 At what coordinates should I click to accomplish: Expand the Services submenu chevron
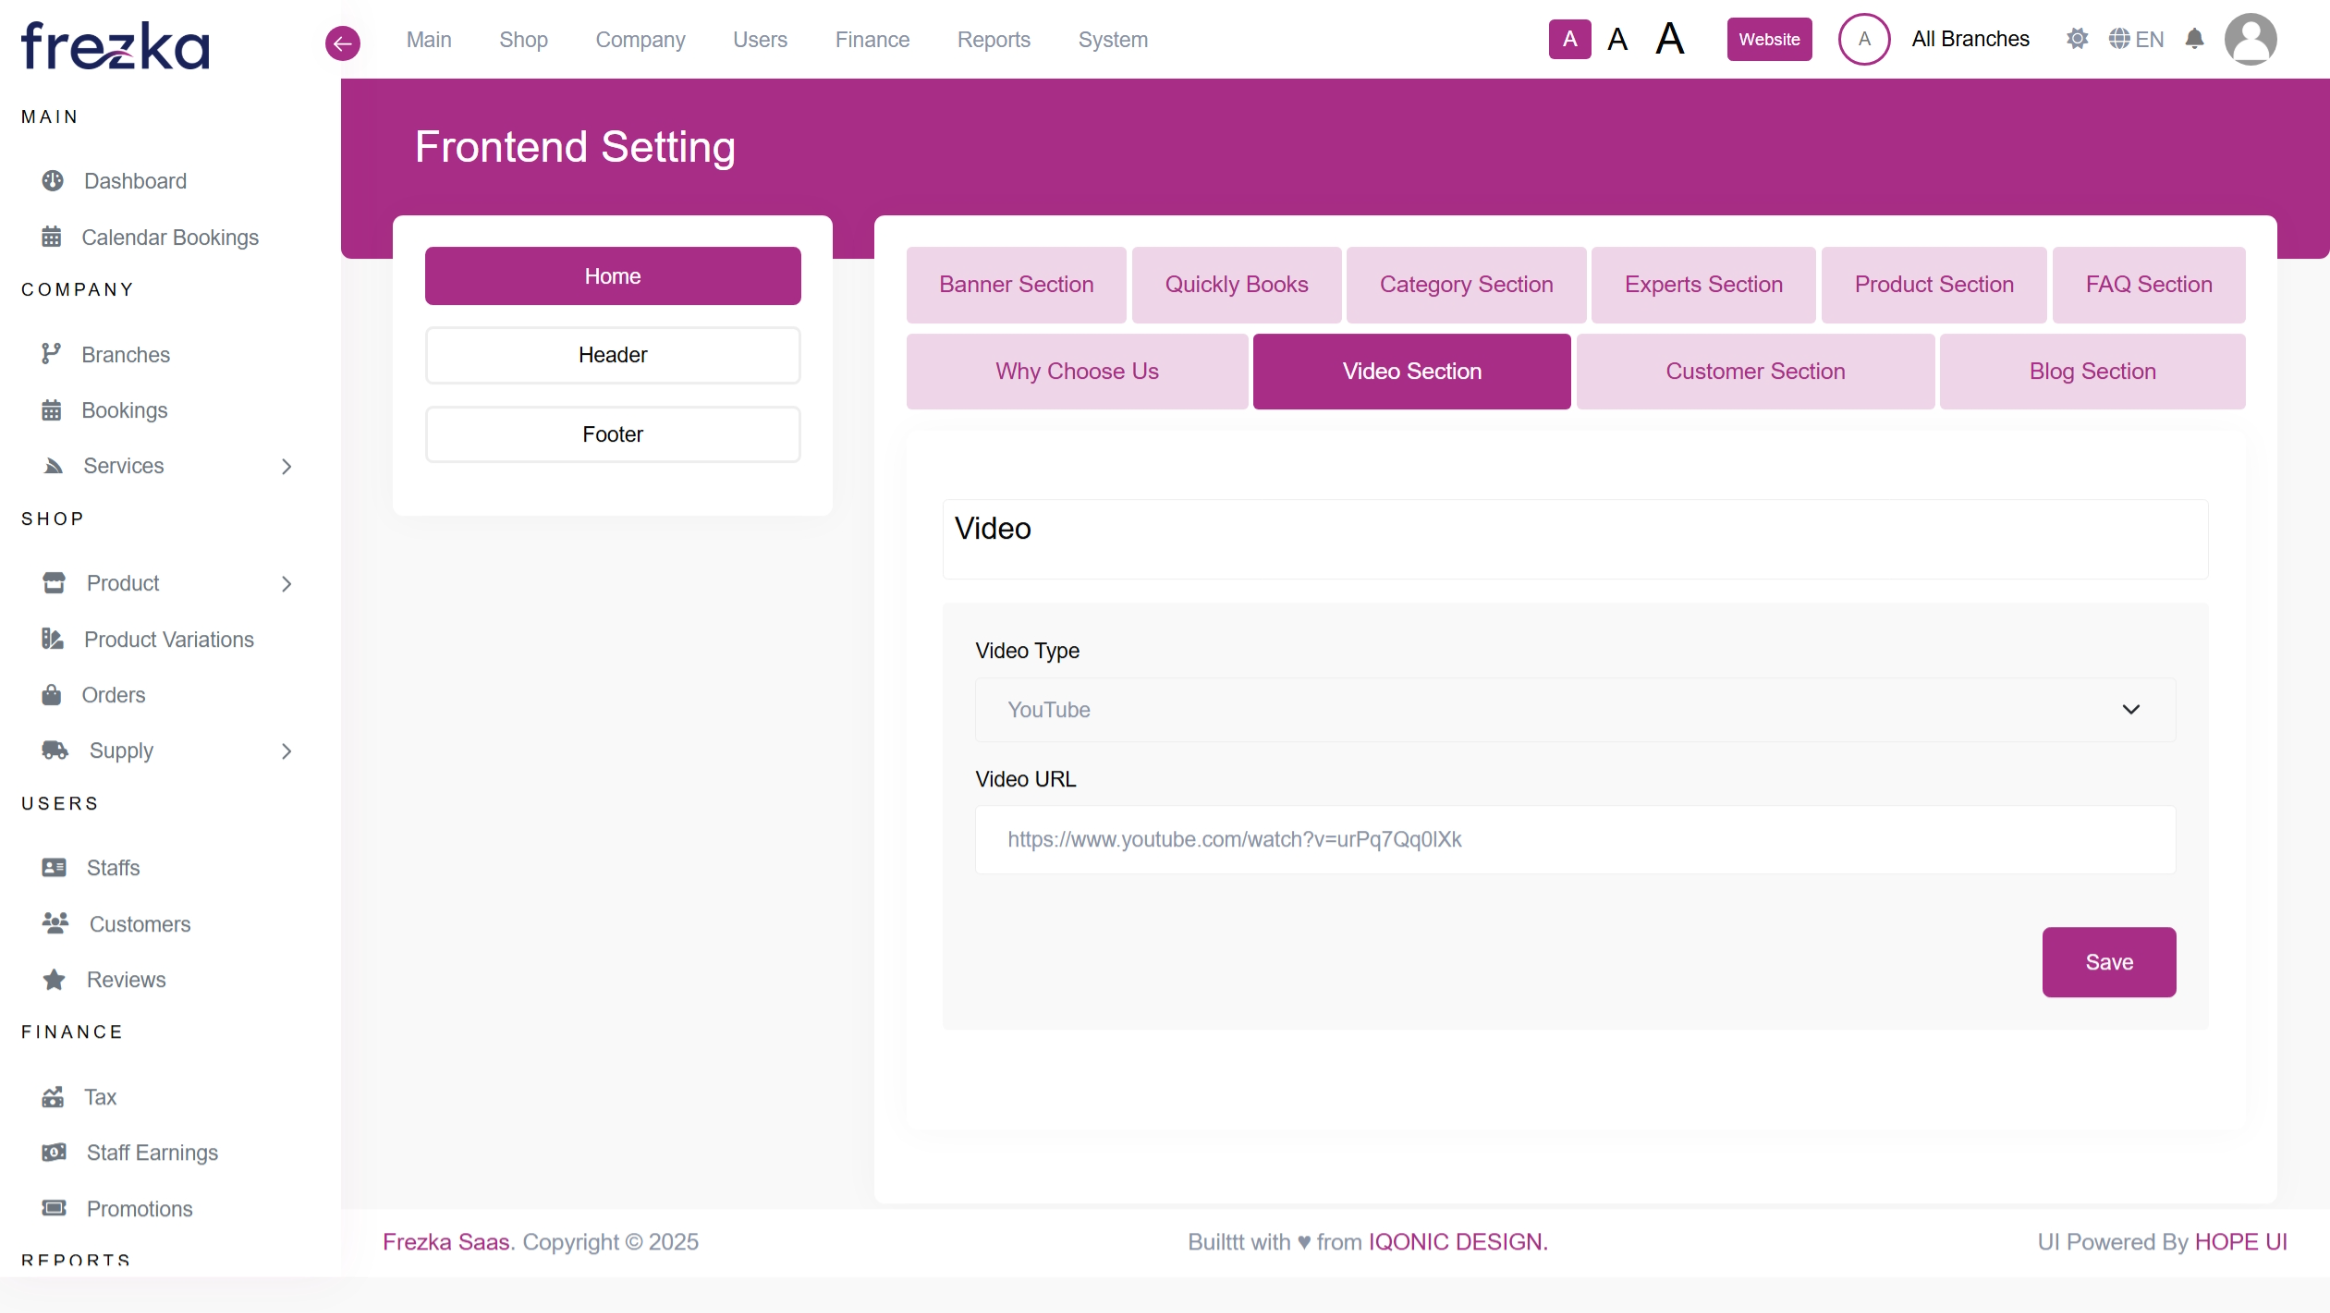287,466
